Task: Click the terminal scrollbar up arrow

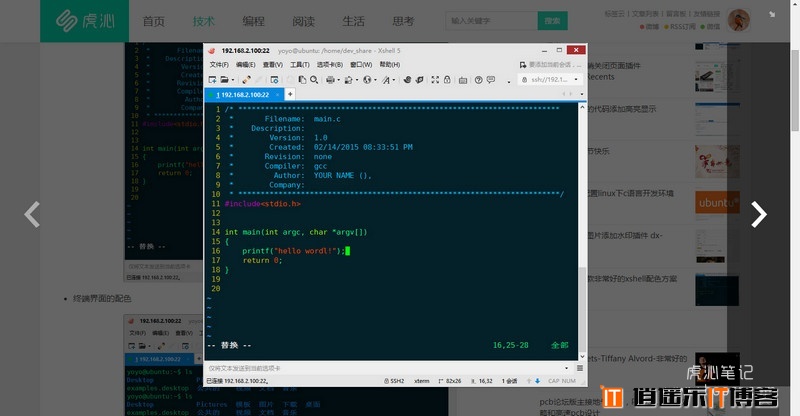Action: [582, 107]
